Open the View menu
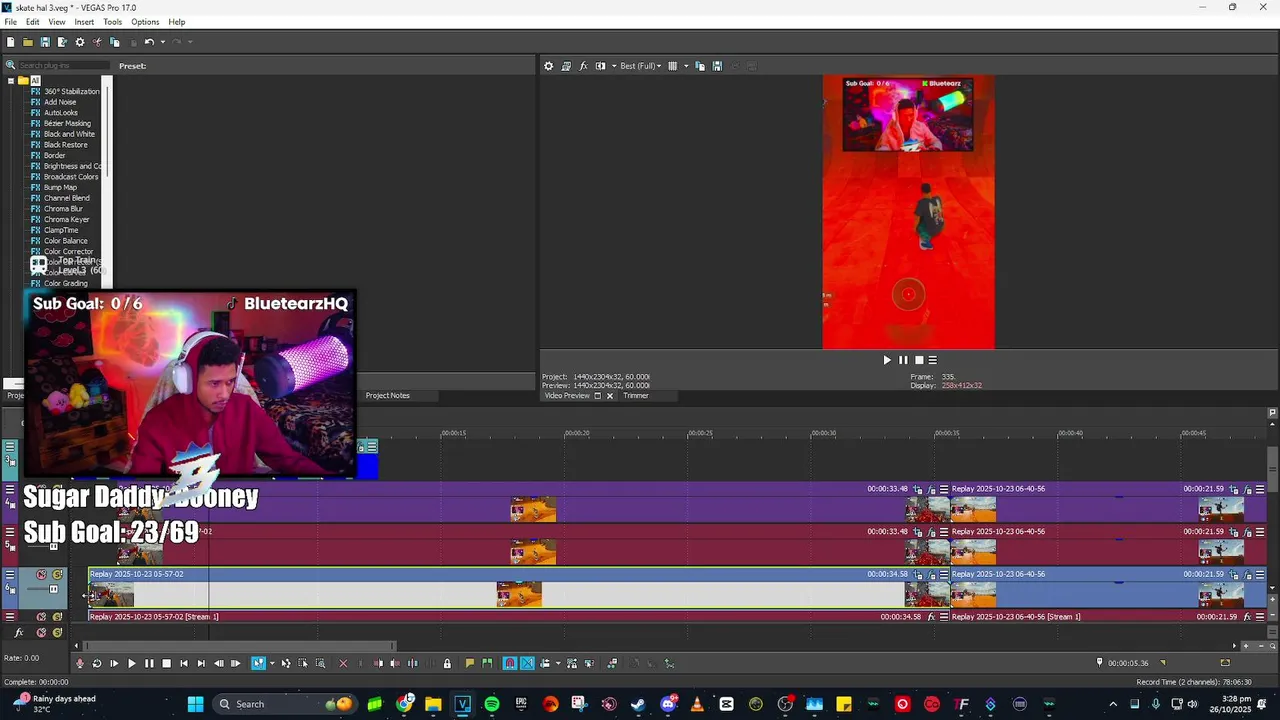Screen dimensions: 1280x720 pyautogui.click(x=57, y=22)
